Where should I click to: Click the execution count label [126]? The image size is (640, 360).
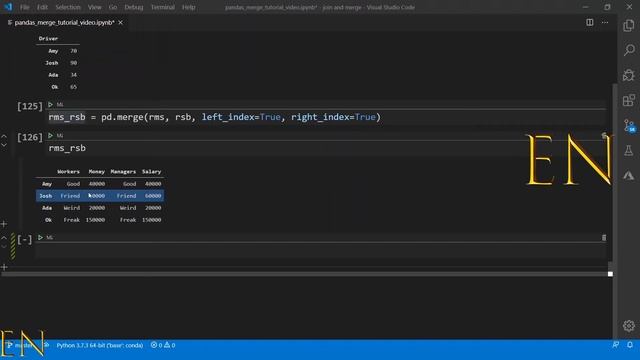30,137
